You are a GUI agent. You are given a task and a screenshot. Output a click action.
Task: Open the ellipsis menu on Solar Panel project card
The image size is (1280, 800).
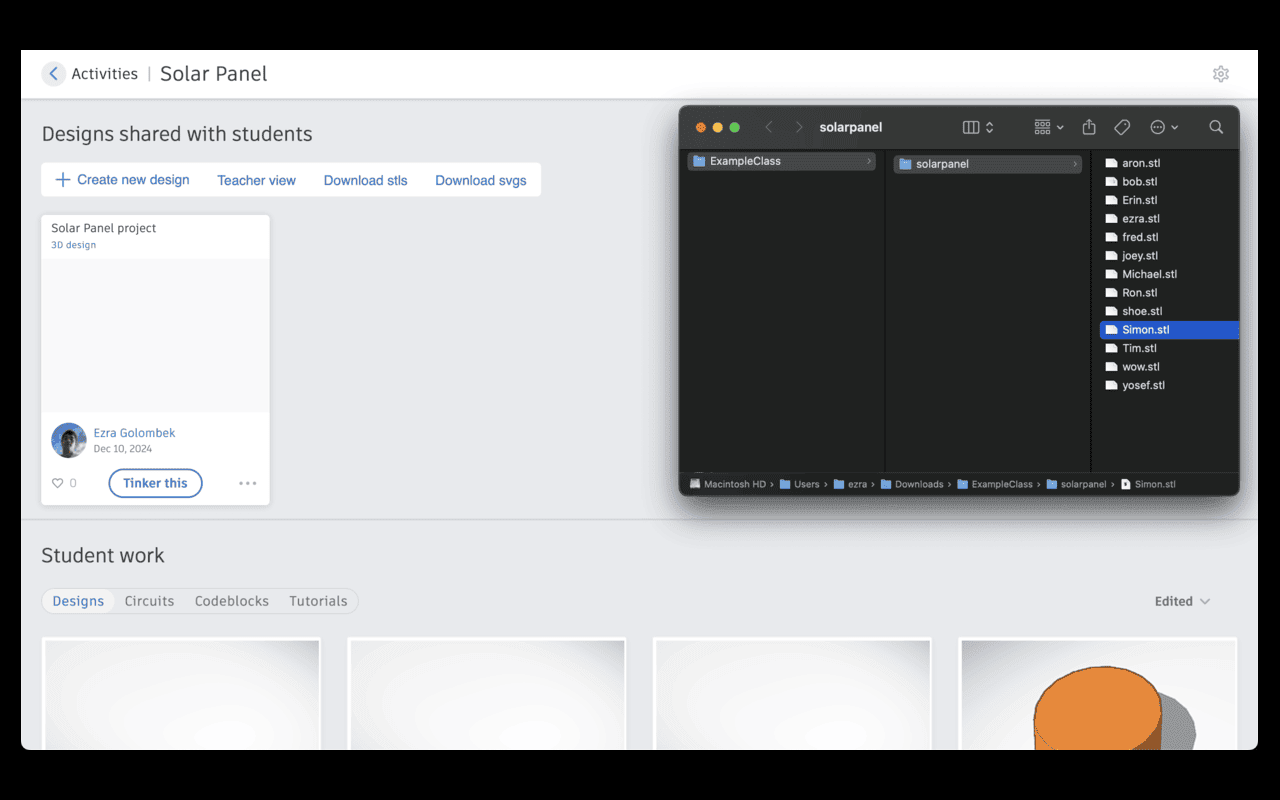click(x=247, y=483)
